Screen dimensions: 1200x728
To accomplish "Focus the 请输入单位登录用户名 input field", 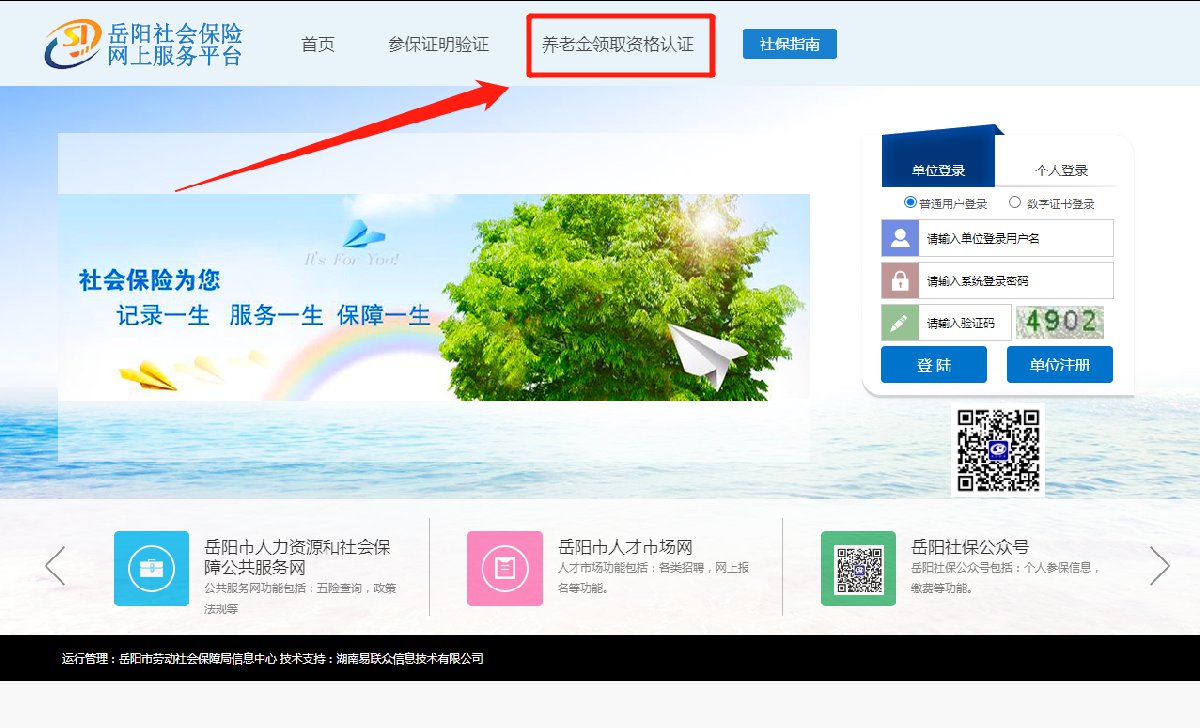I will coord(1015,238).
